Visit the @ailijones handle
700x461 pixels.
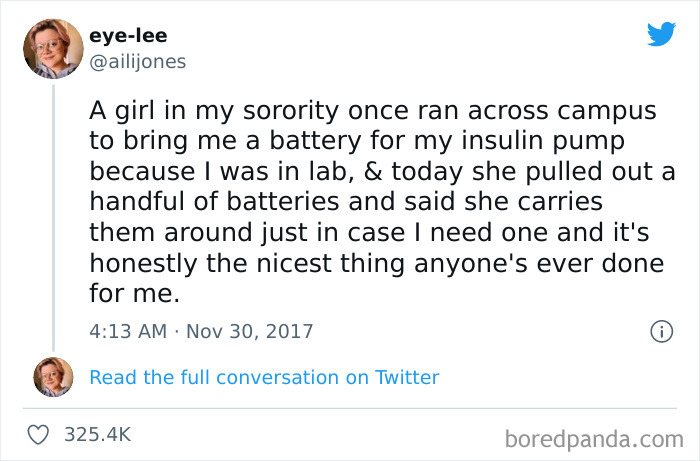click(138, 61)
